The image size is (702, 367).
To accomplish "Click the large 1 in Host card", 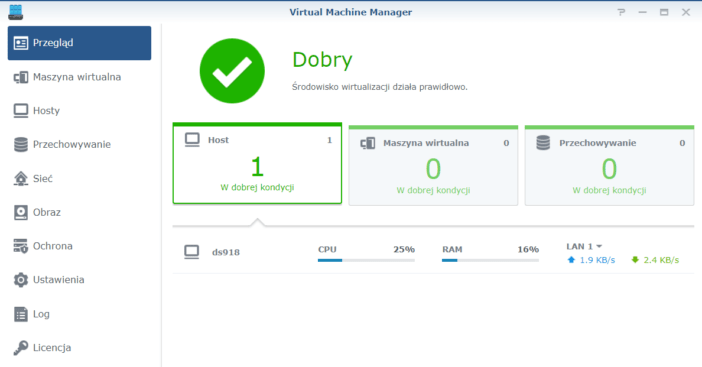I will (257, 167).
